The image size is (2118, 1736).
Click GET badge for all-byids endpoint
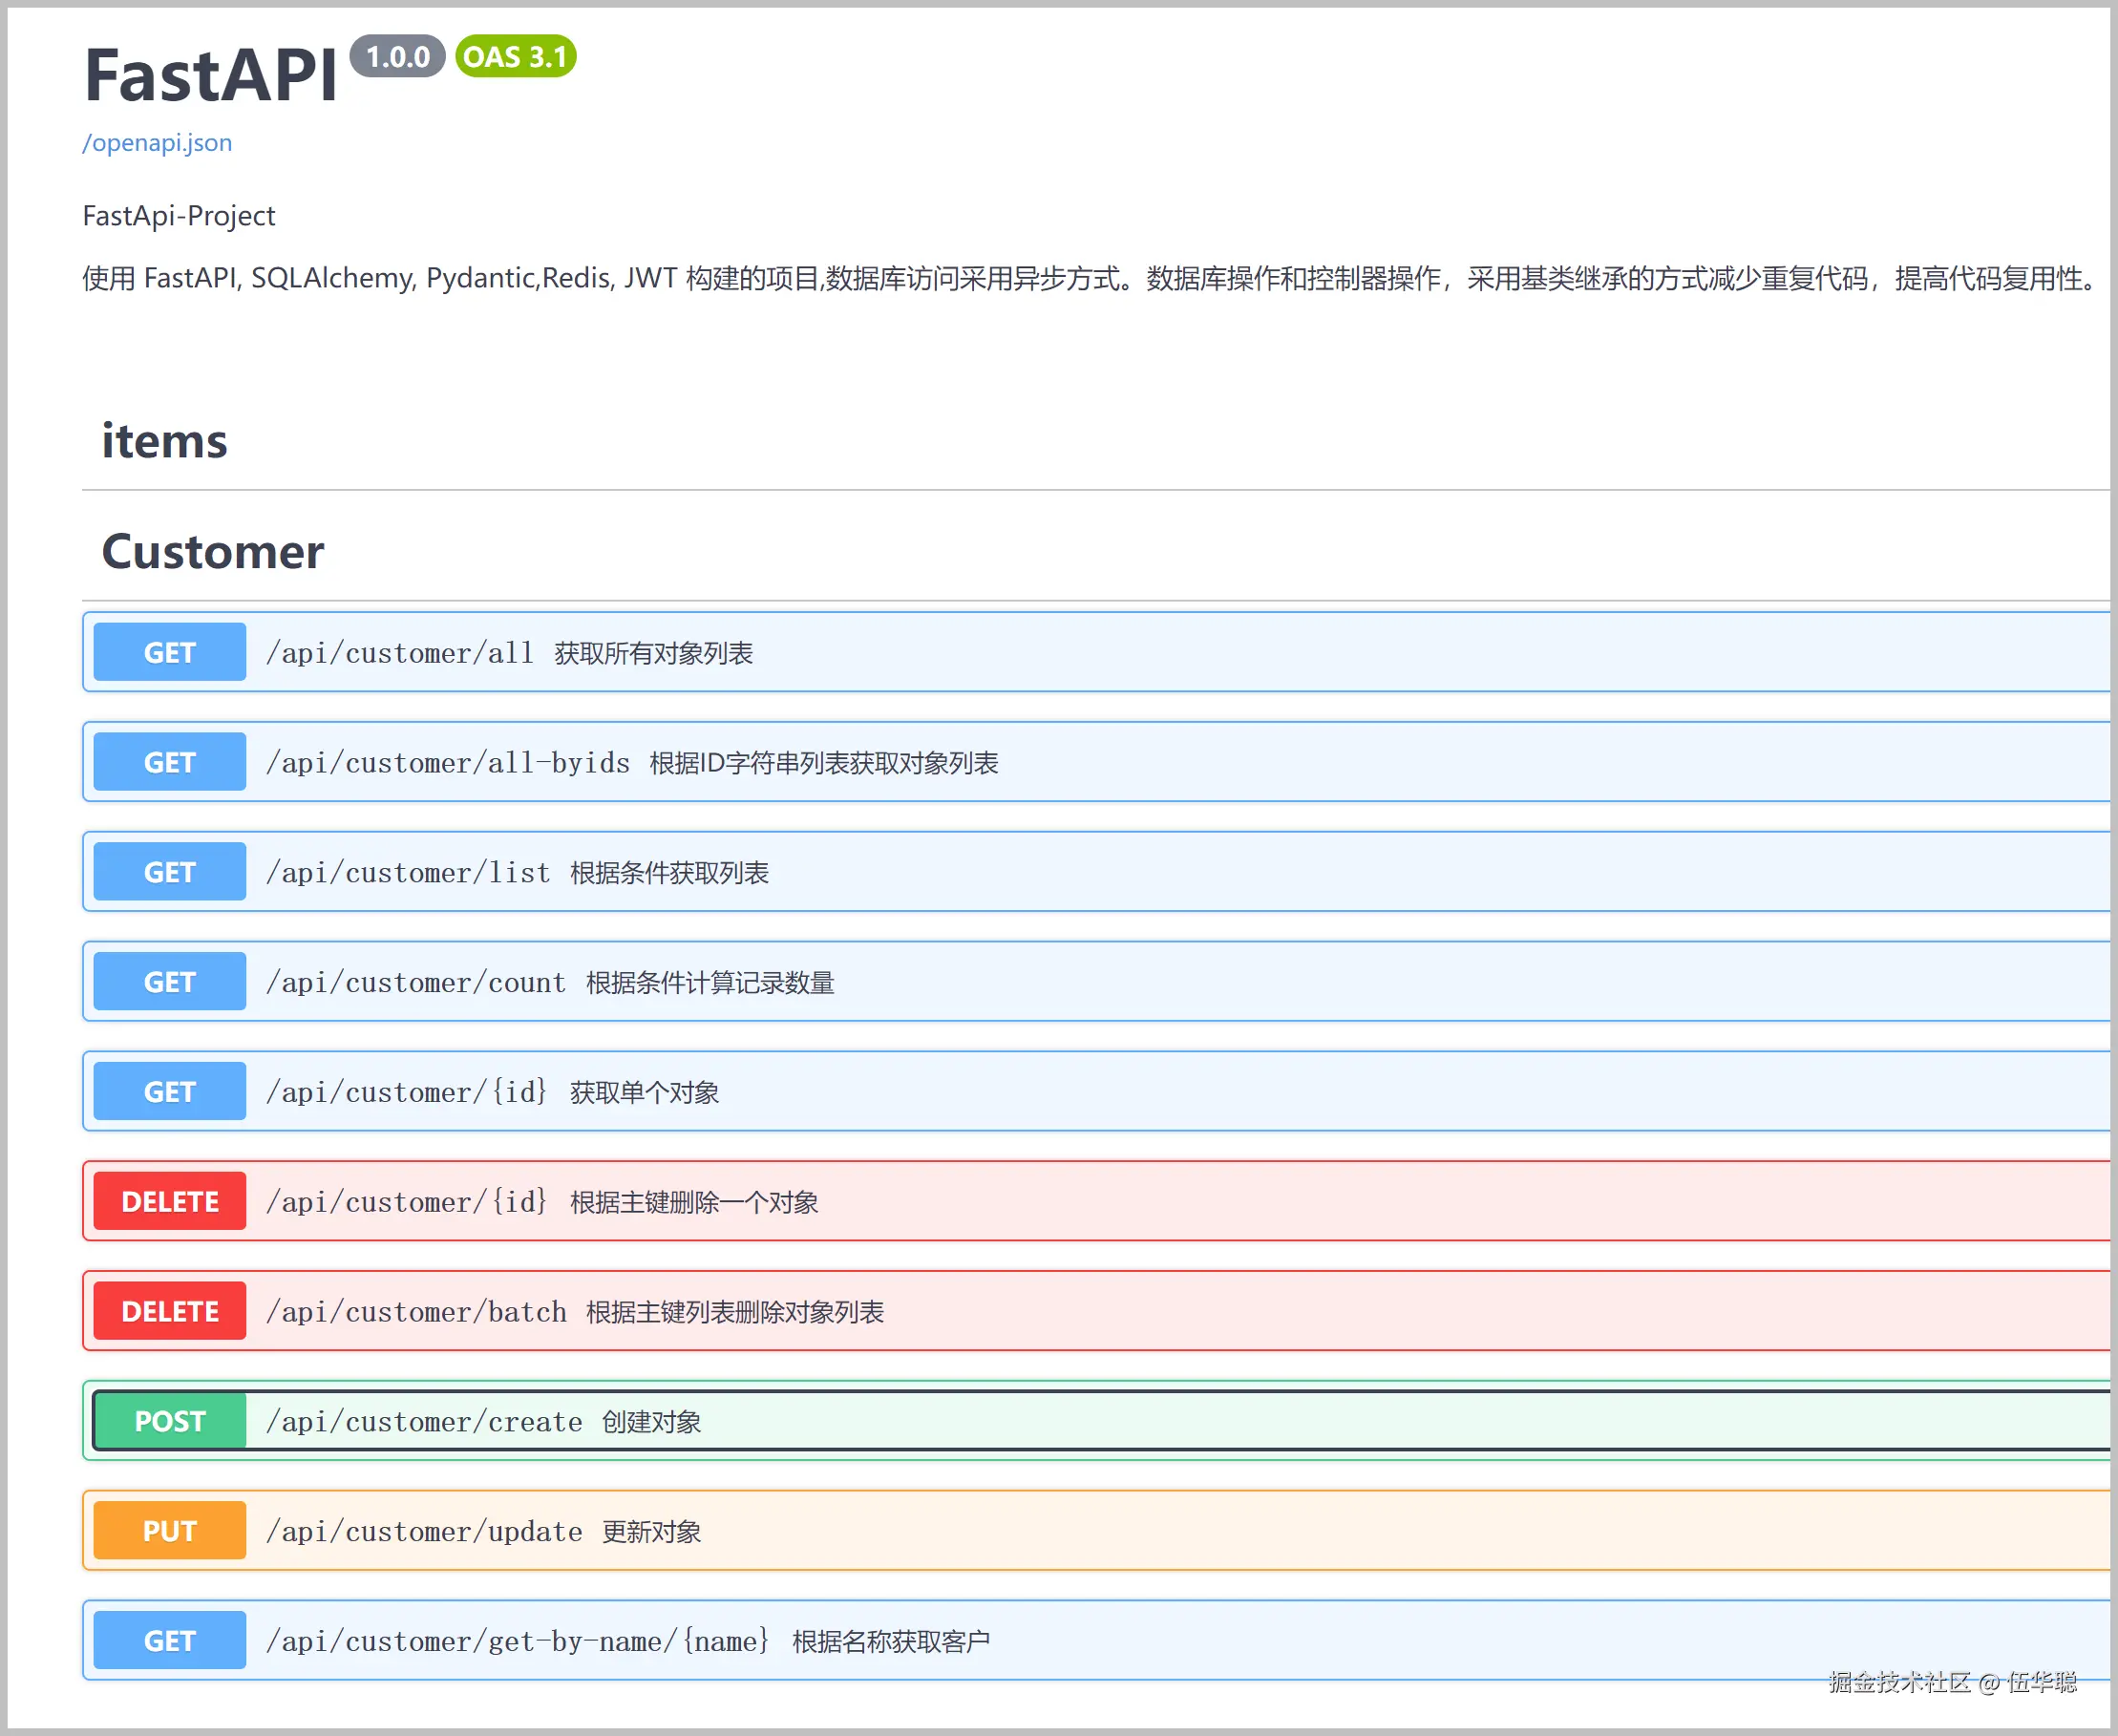click(169, 762)
